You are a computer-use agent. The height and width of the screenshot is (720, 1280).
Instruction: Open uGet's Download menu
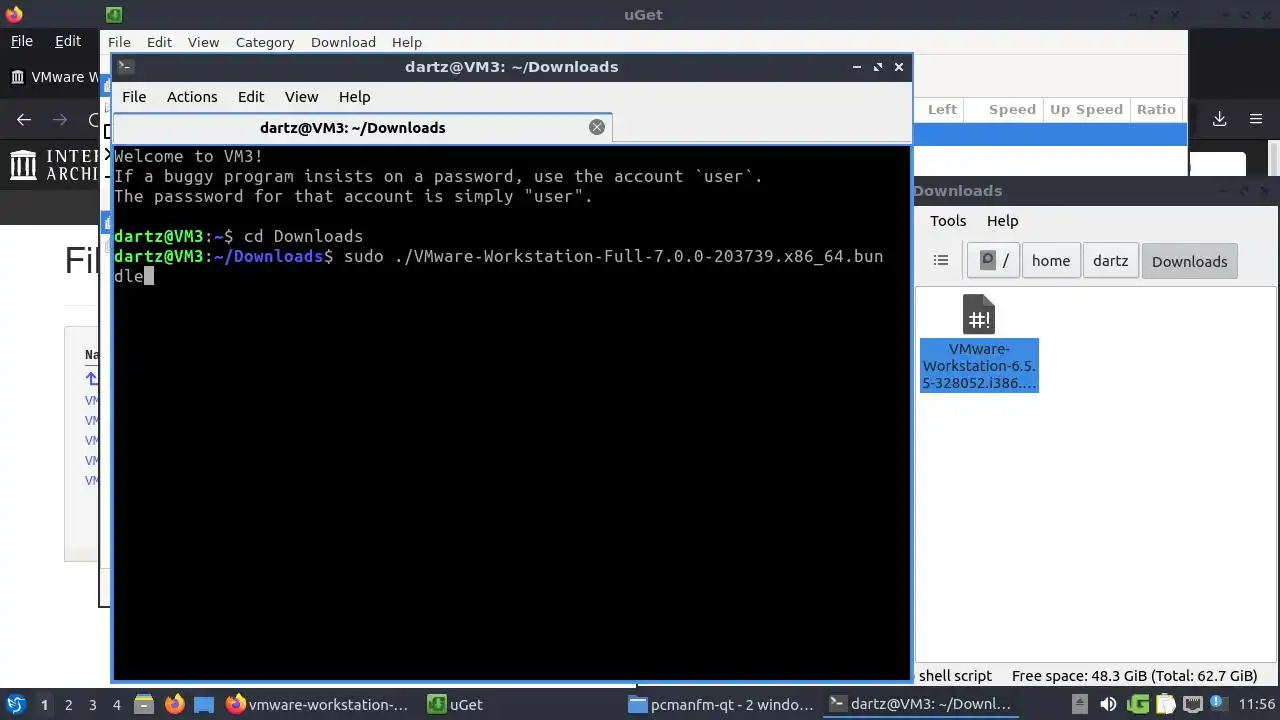click(343, 42)
